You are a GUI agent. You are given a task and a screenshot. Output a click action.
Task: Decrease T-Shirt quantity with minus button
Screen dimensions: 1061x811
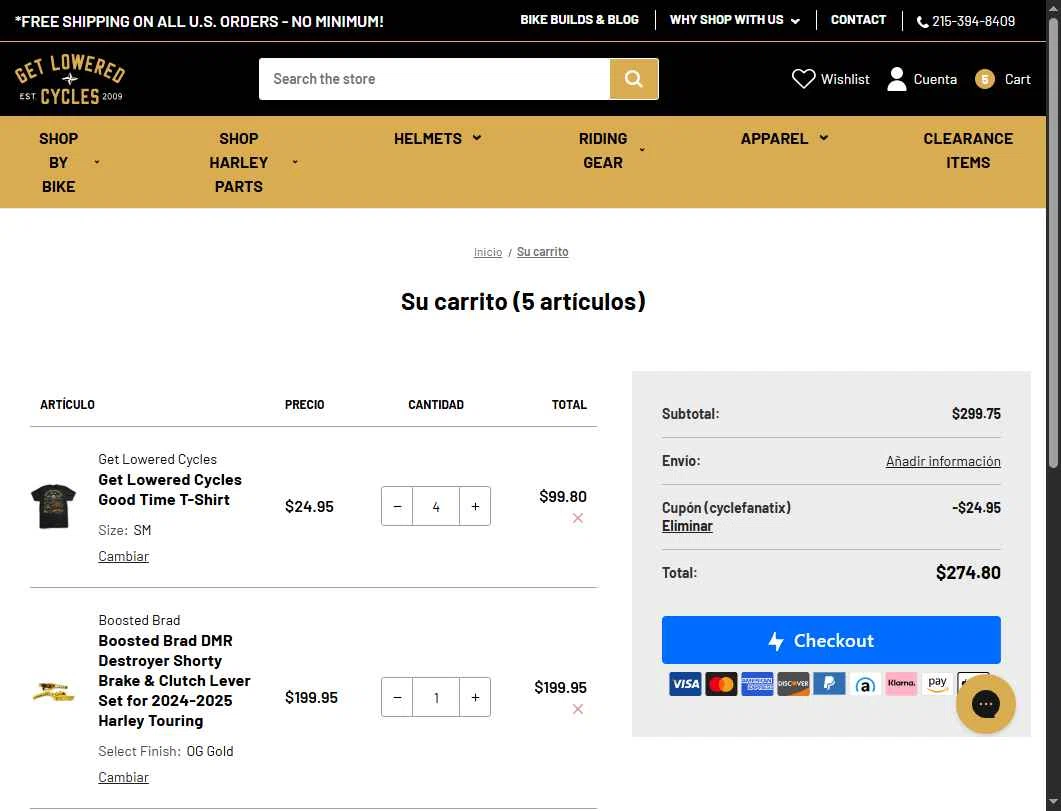tap(397, 506)
